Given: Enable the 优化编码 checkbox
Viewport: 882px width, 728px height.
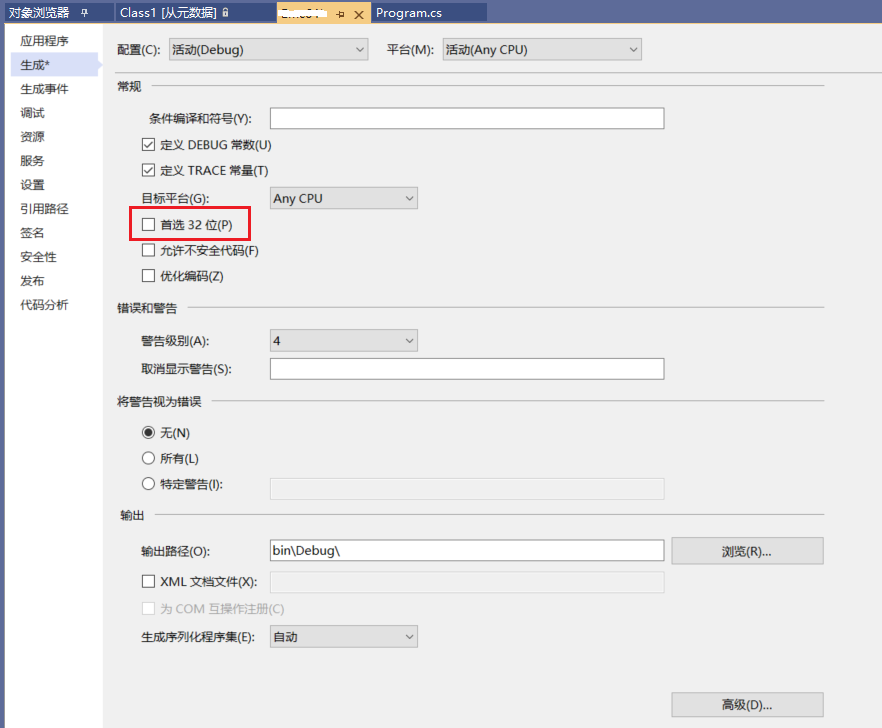Looking at the screenshot, I should click(x=148, y=276).
